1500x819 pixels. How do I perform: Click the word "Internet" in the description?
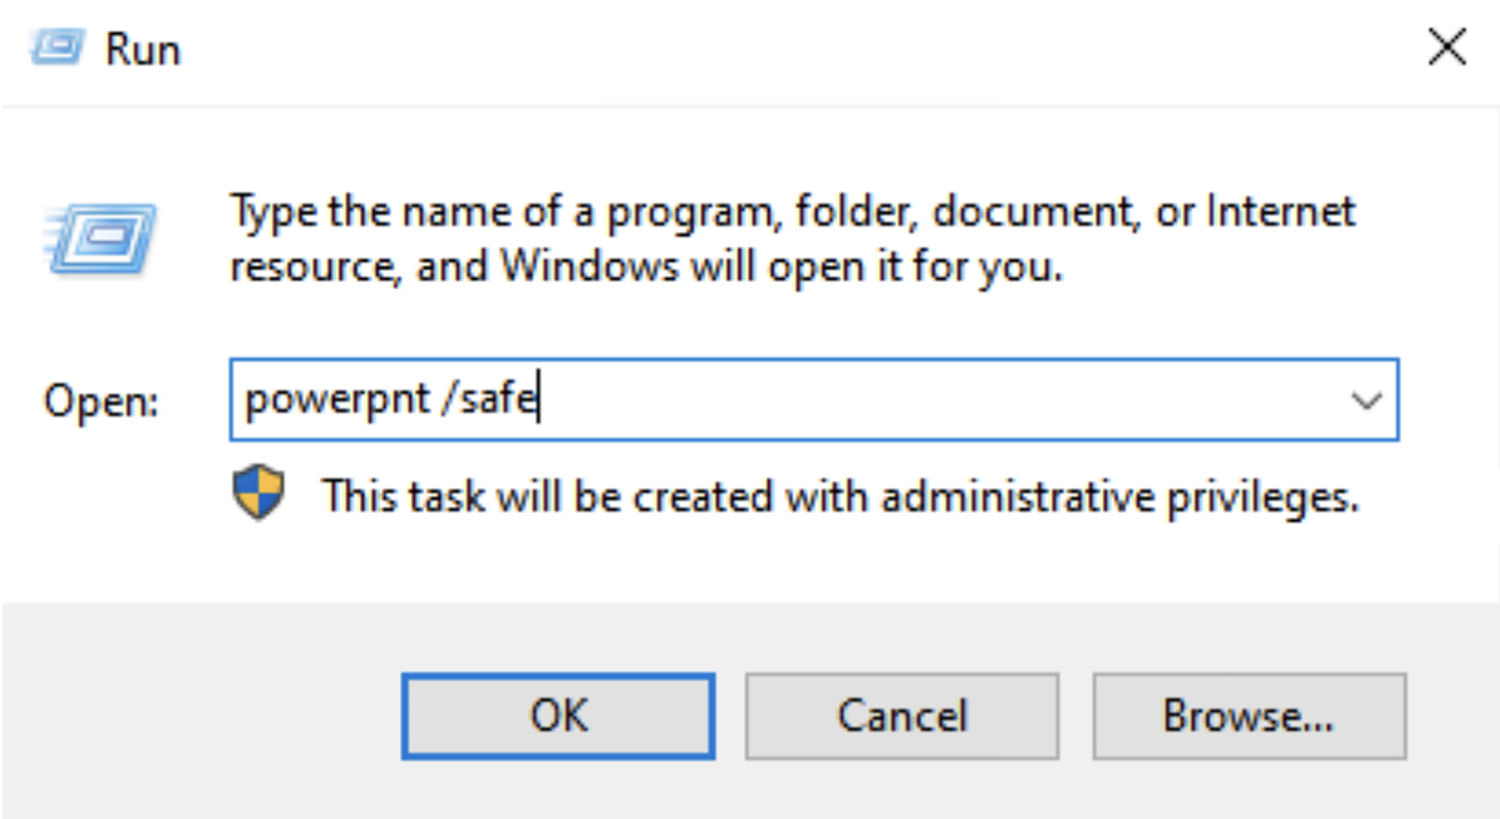coord(1281,211)
